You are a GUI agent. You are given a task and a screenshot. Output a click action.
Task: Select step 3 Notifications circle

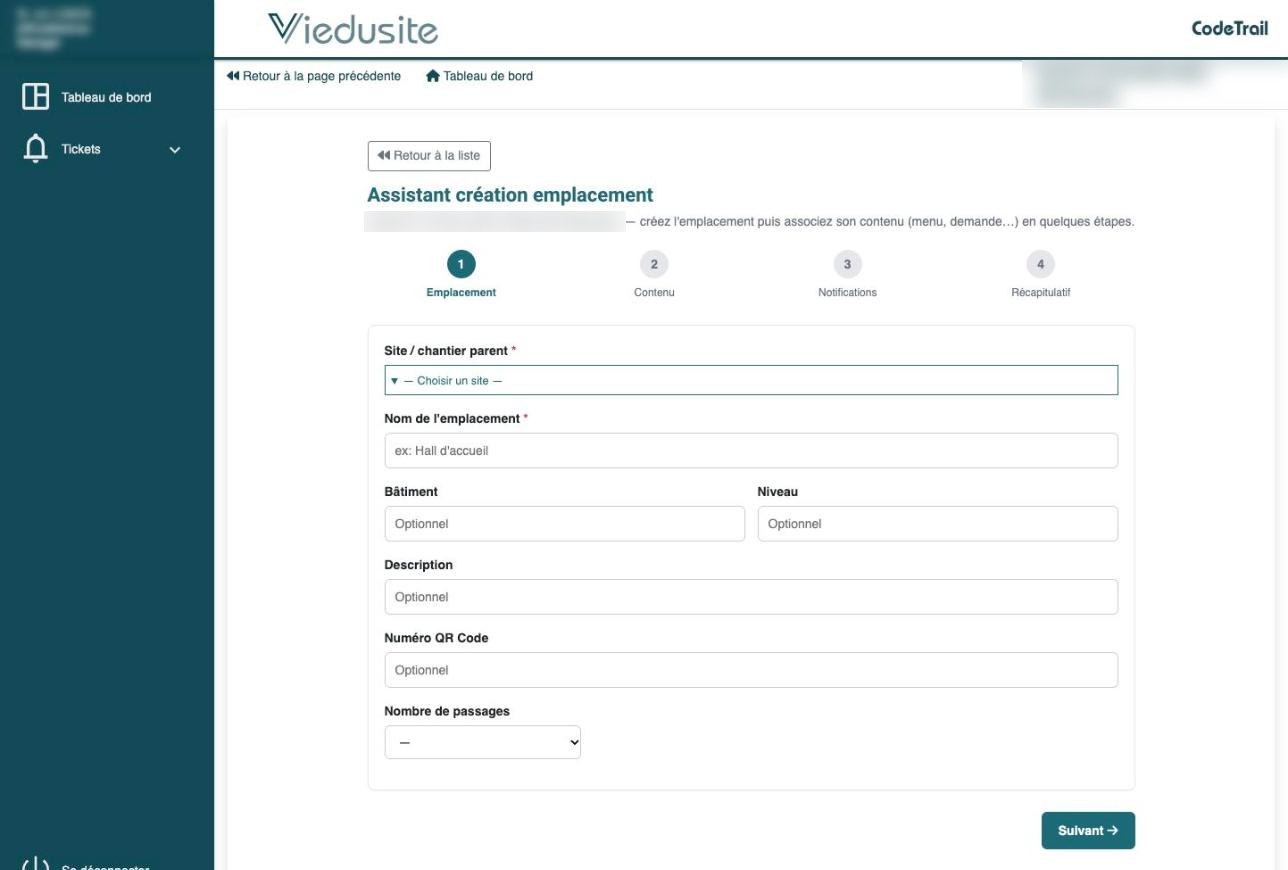coord(847,264)
